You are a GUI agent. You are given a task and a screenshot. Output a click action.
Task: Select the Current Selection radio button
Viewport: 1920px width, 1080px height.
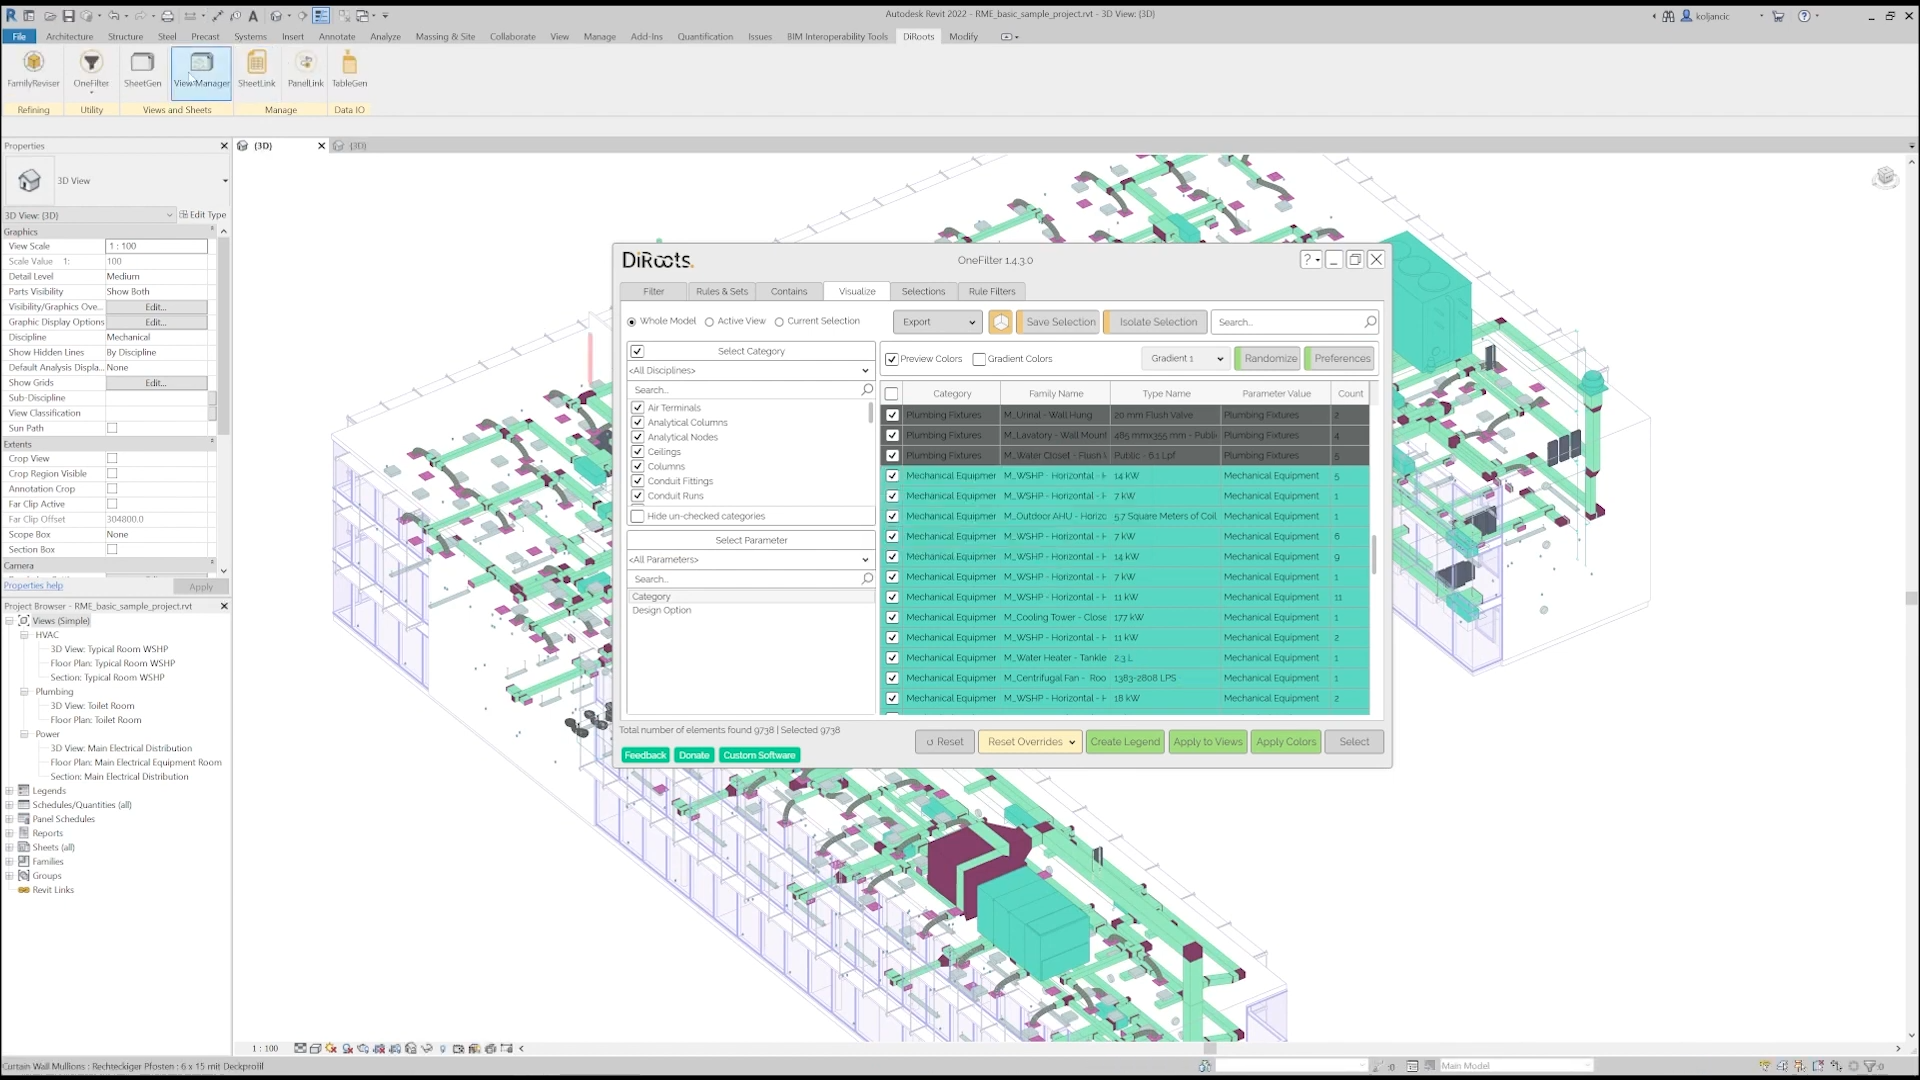(x=779, y=322)
